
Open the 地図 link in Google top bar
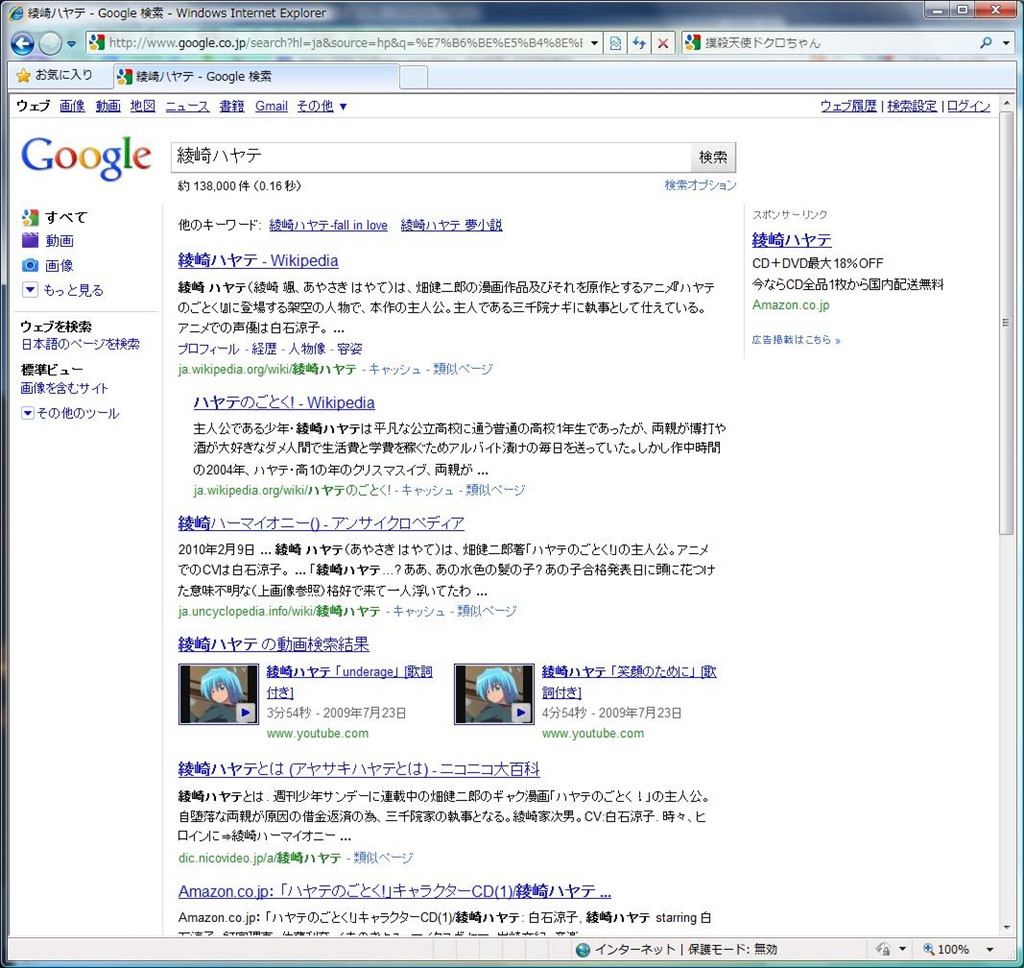click(x=142, y=106)
